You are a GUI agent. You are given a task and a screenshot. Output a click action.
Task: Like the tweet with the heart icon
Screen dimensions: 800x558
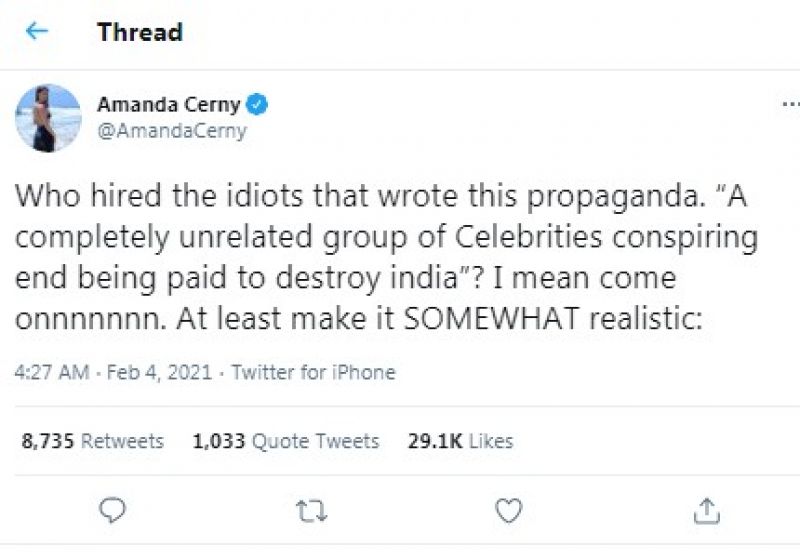click(509, 511)
